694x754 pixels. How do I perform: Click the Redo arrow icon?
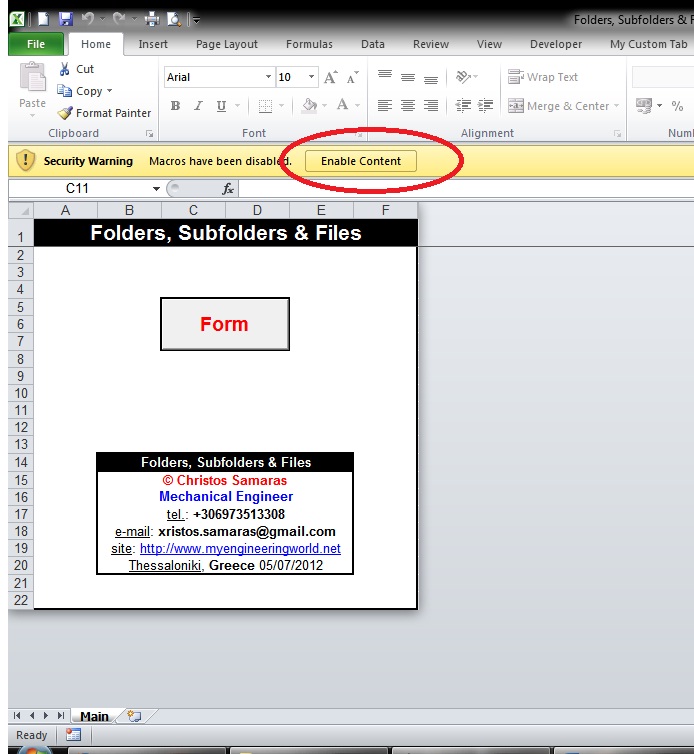click(x=119, y=19)
